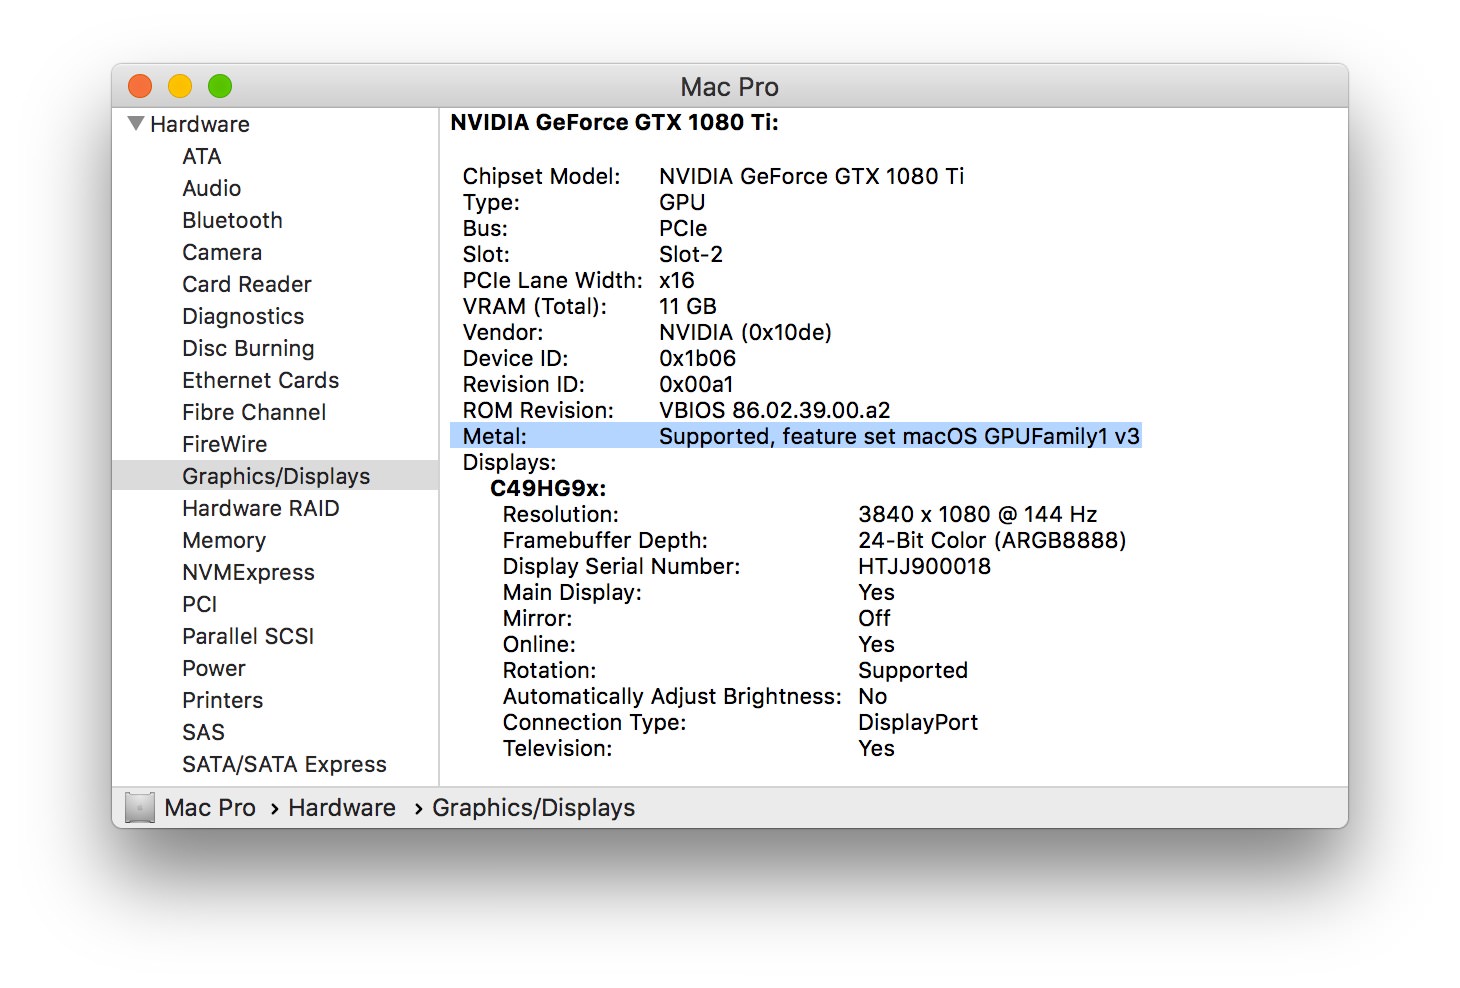The width and height of the screenshot is (1460, 988).
Task: Open Hardware RAID section
Action: [261, 508]
